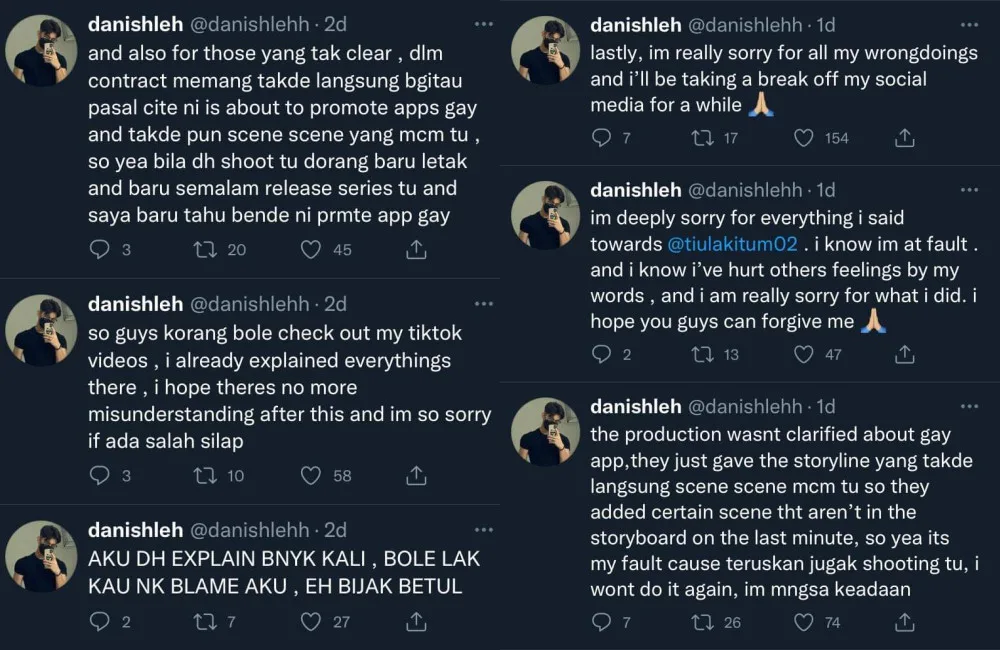Click avatar on the 'deeply sorry' tweet
The height and width of the screenshot is (650, 1000).
pos(545,215)
